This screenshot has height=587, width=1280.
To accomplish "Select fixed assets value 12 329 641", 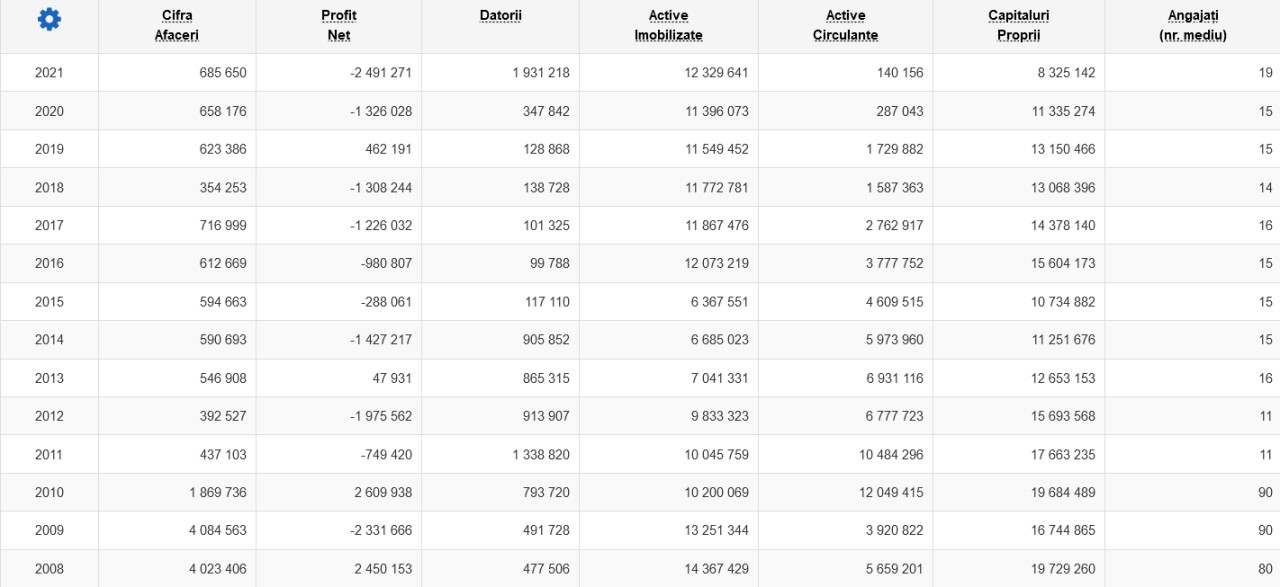I will [717, 73].
